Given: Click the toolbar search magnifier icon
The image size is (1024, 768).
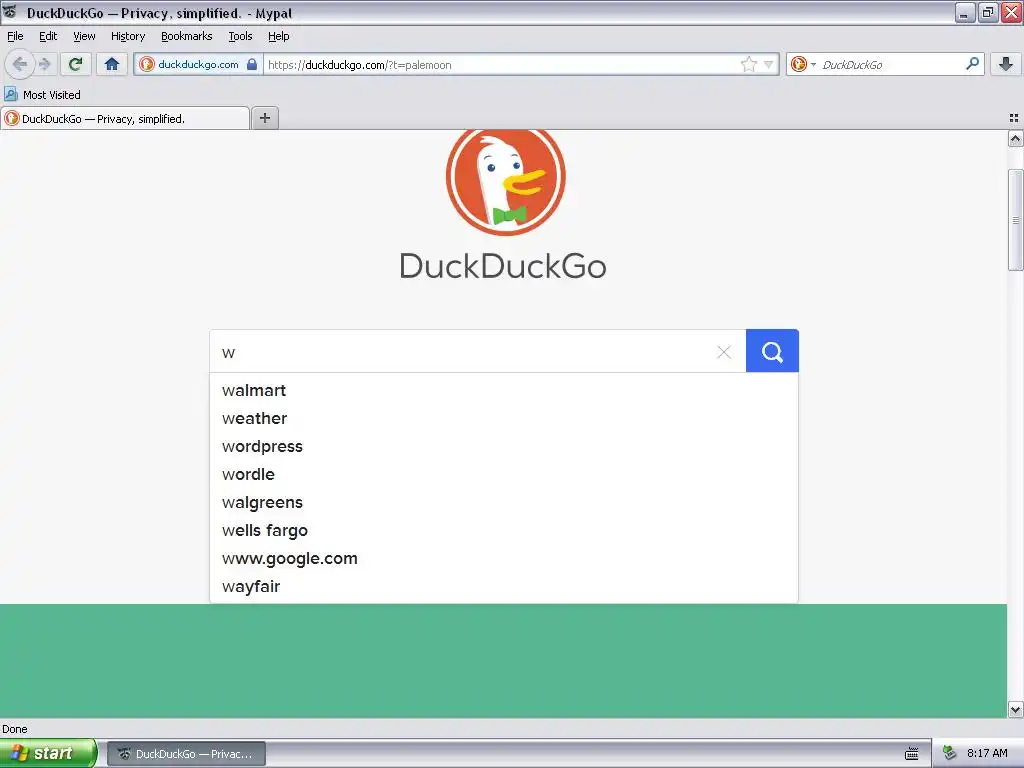Looking at the screenshot, I should (x=972, y=64).
